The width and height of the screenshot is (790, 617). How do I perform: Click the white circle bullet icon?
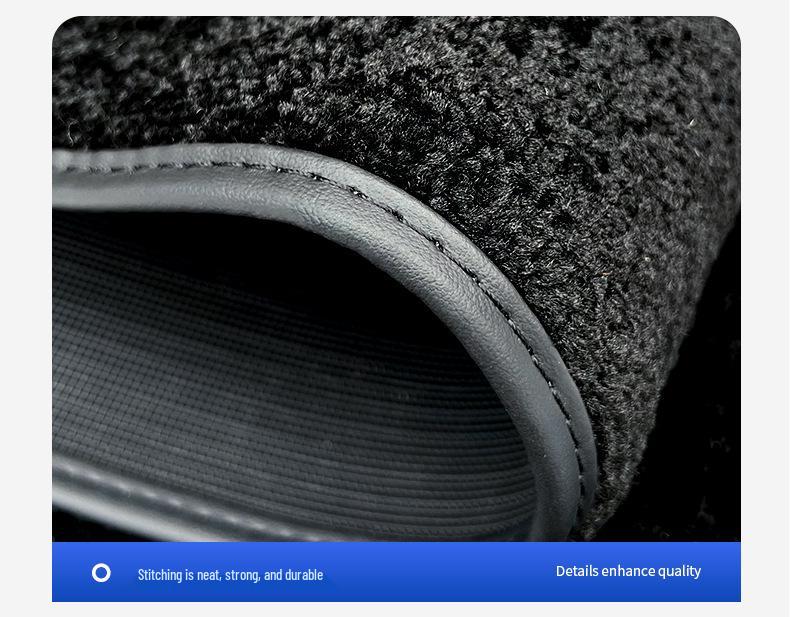101,572
